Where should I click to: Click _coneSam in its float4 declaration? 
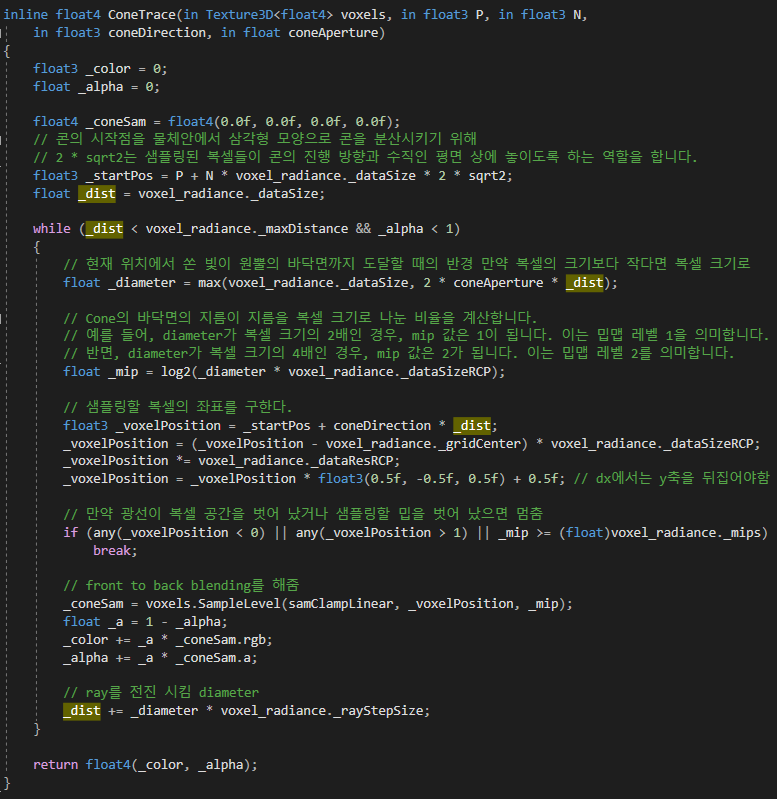pyautogui.click(x=116, y=122)
